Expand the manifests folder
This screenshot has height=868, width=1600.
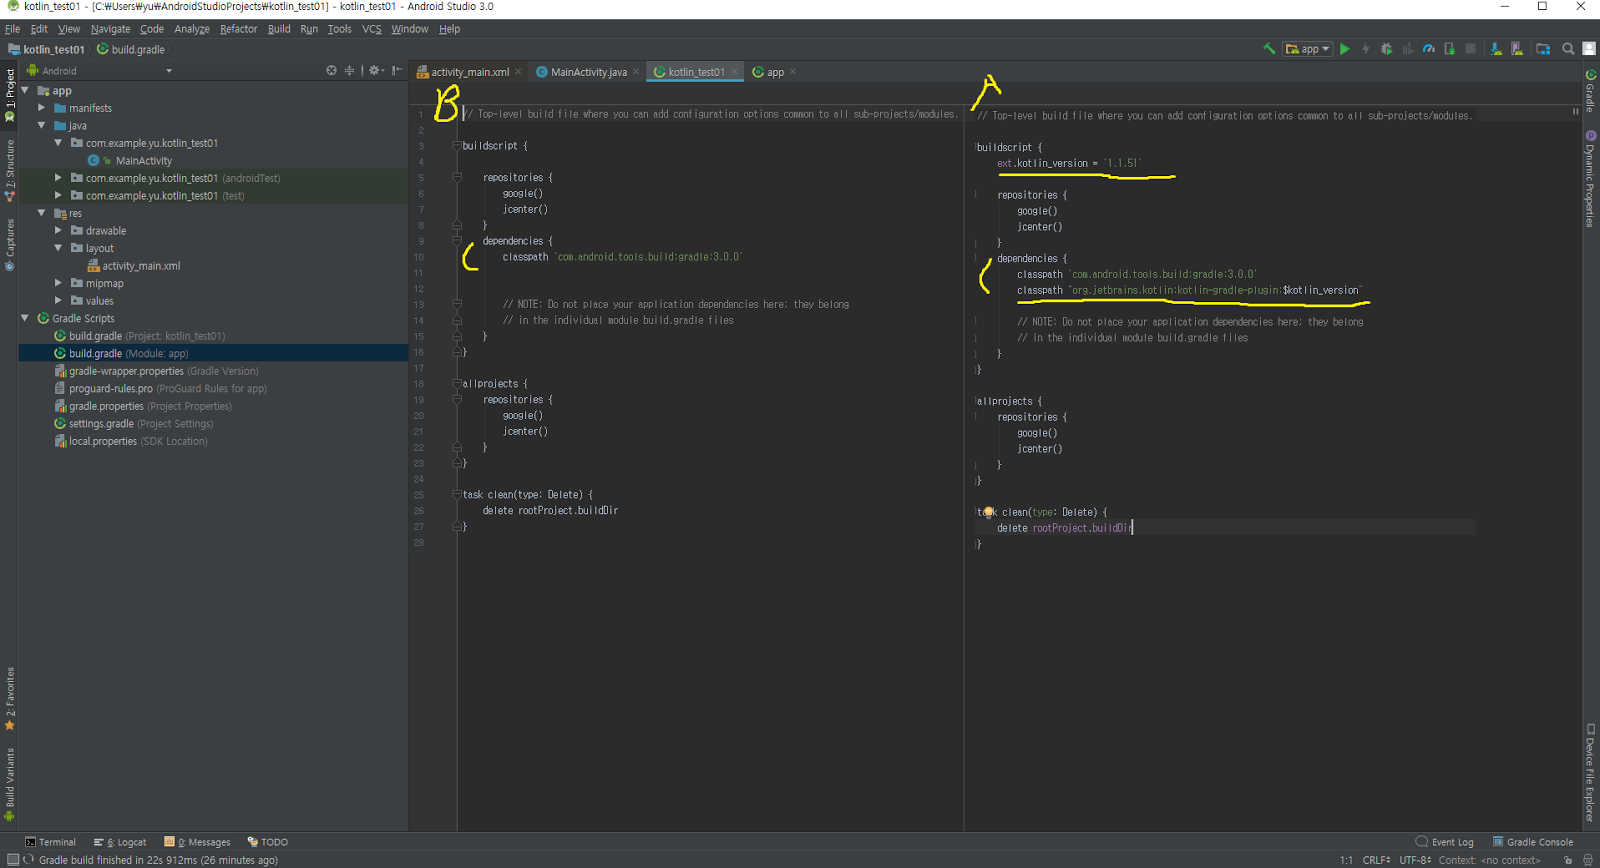(x=42, y=108)
